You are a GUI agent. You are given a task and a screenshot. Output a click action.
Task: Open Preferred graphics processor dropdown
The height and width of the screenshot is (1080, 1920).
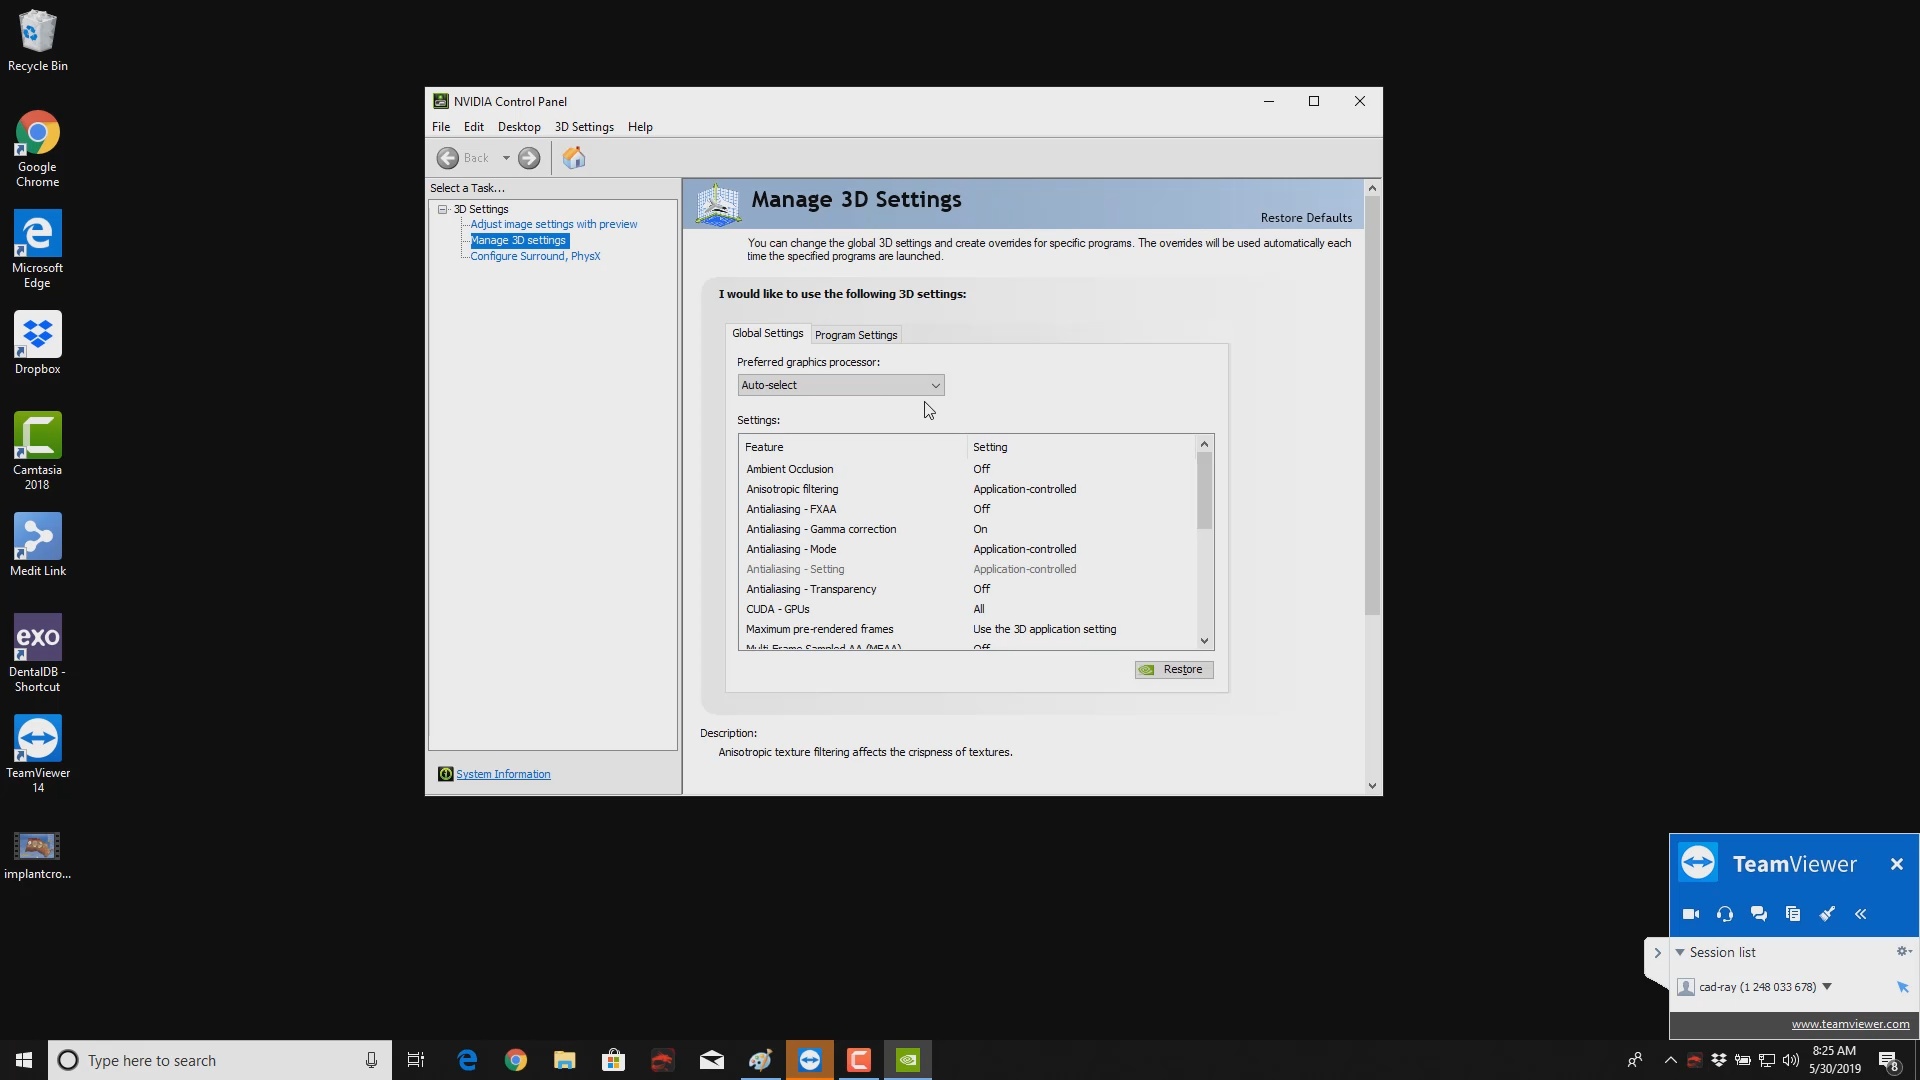click(840, 385)
